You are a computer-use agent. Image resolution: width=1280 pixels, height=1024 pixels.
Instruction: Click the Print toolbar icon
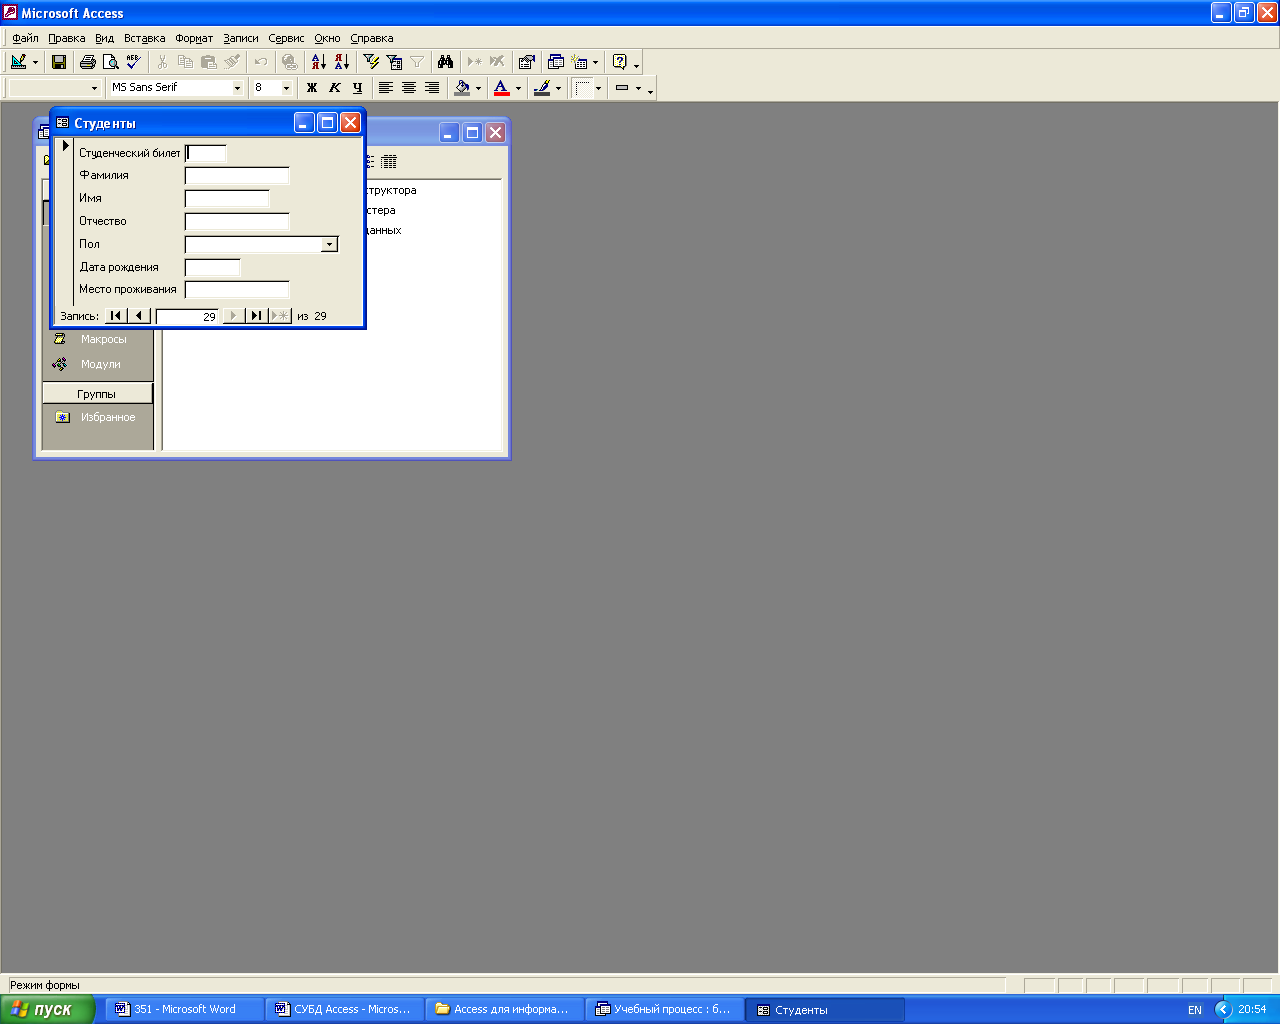pos(88,62)
